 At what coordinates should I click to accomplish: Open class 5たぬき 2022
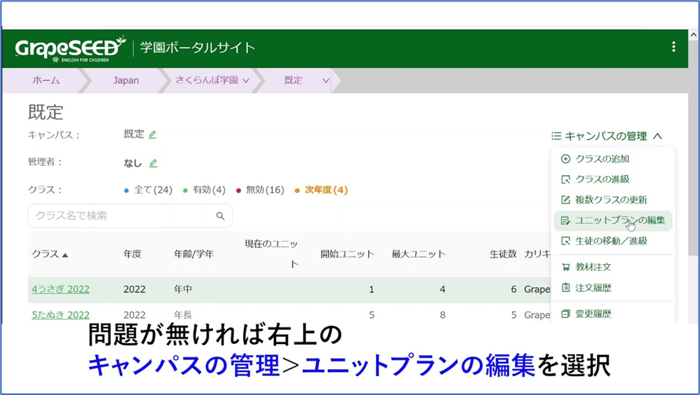click(60, 315)
